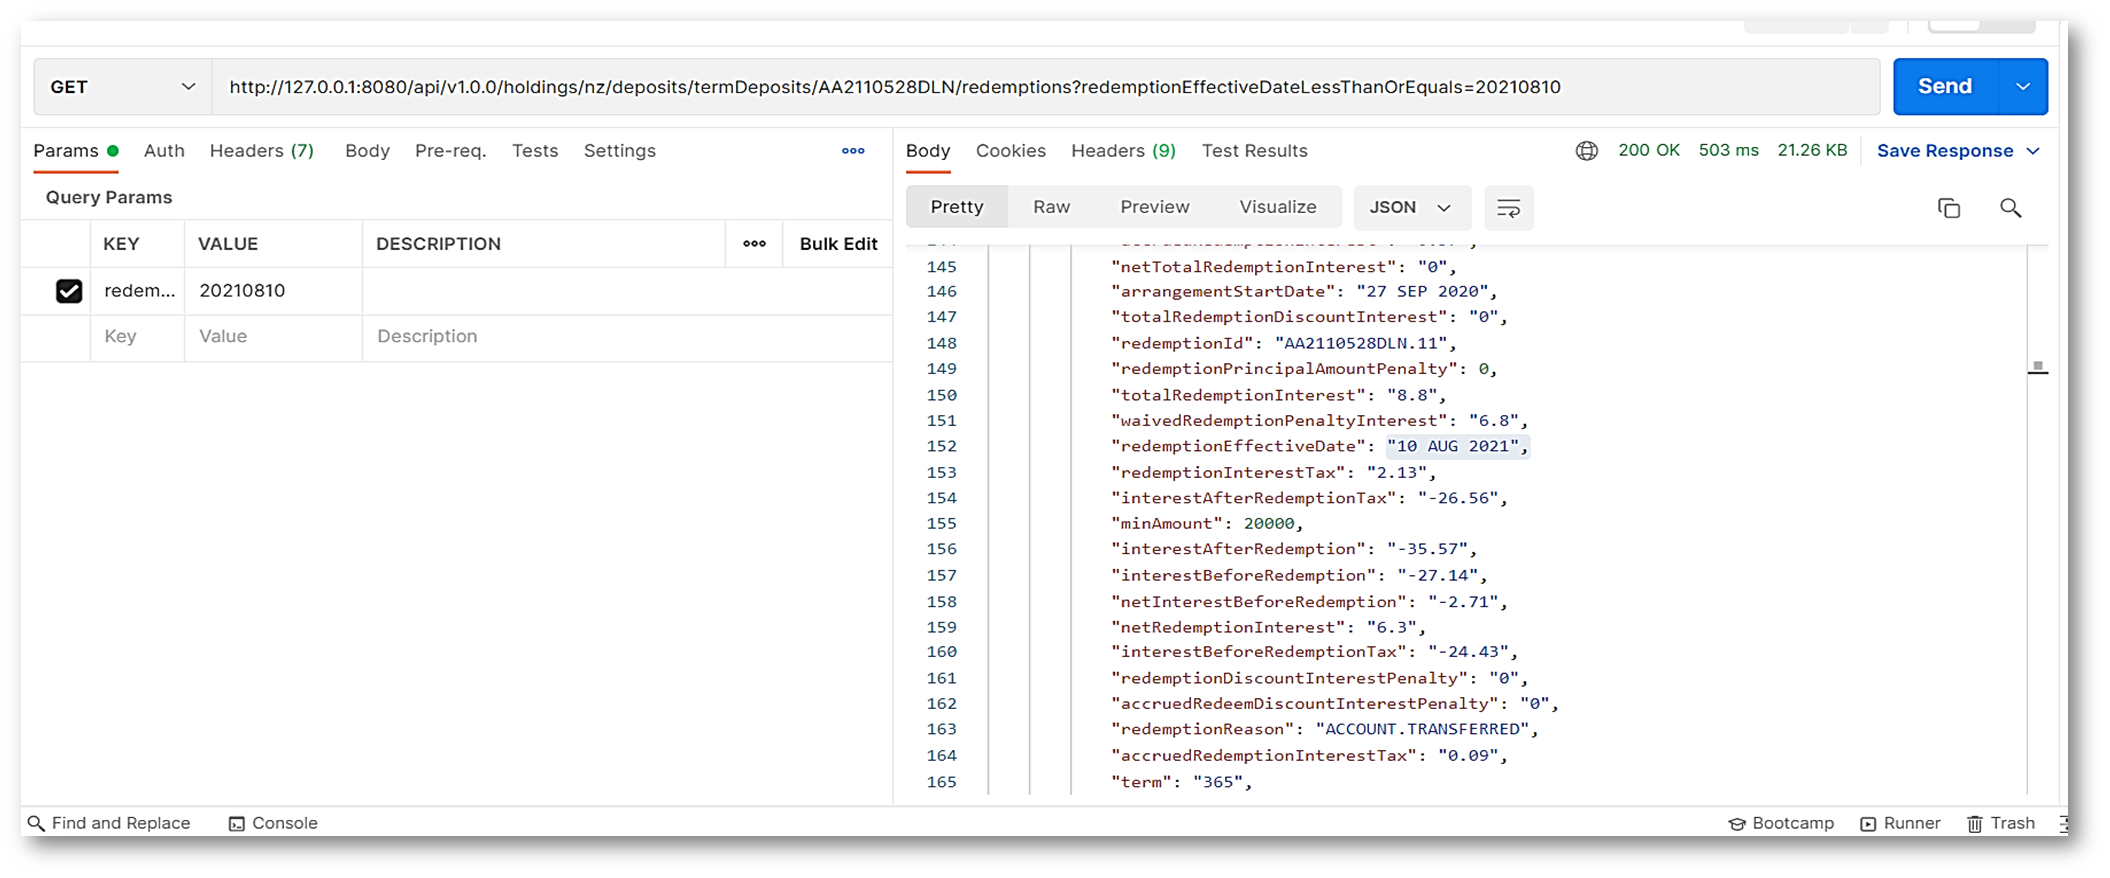Open the JSON format dropdown
The image size is (2110, 878).
(x=1410, y=207)
